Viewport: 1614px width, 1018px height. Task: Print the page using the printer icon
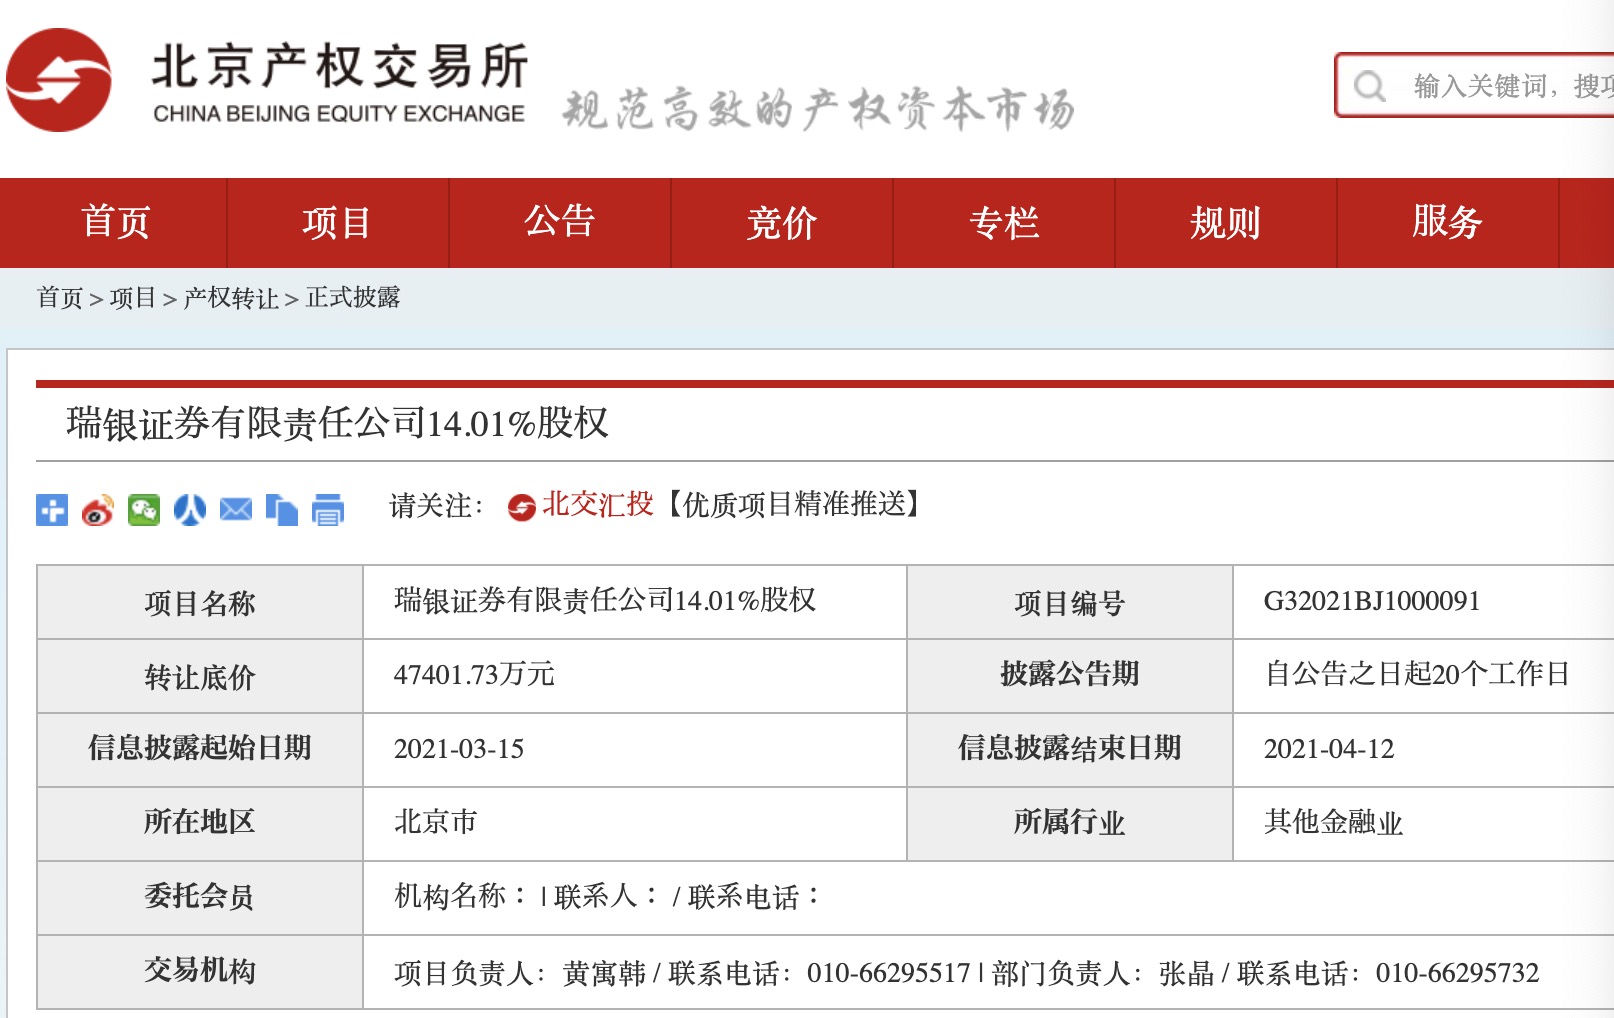(328, 510)
